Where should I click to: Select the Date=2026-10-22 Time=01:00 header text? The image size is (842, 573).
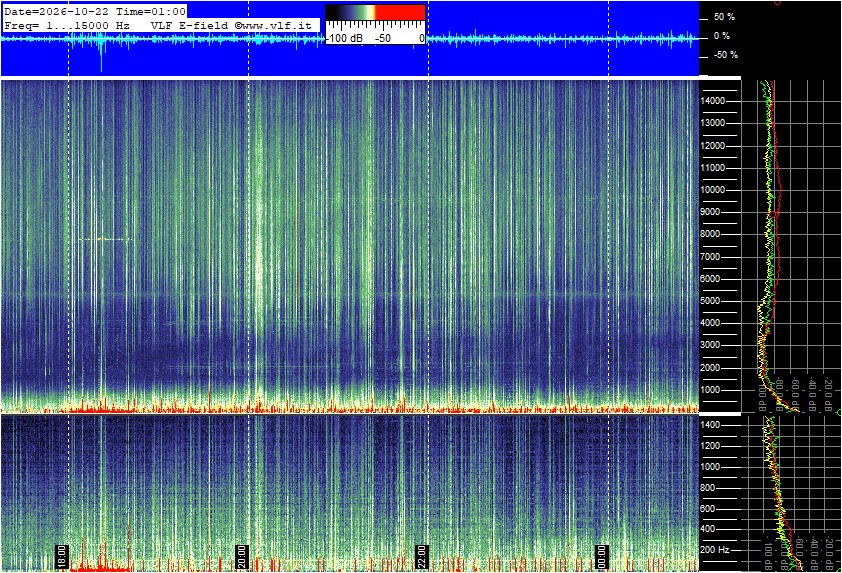[95, 11]
